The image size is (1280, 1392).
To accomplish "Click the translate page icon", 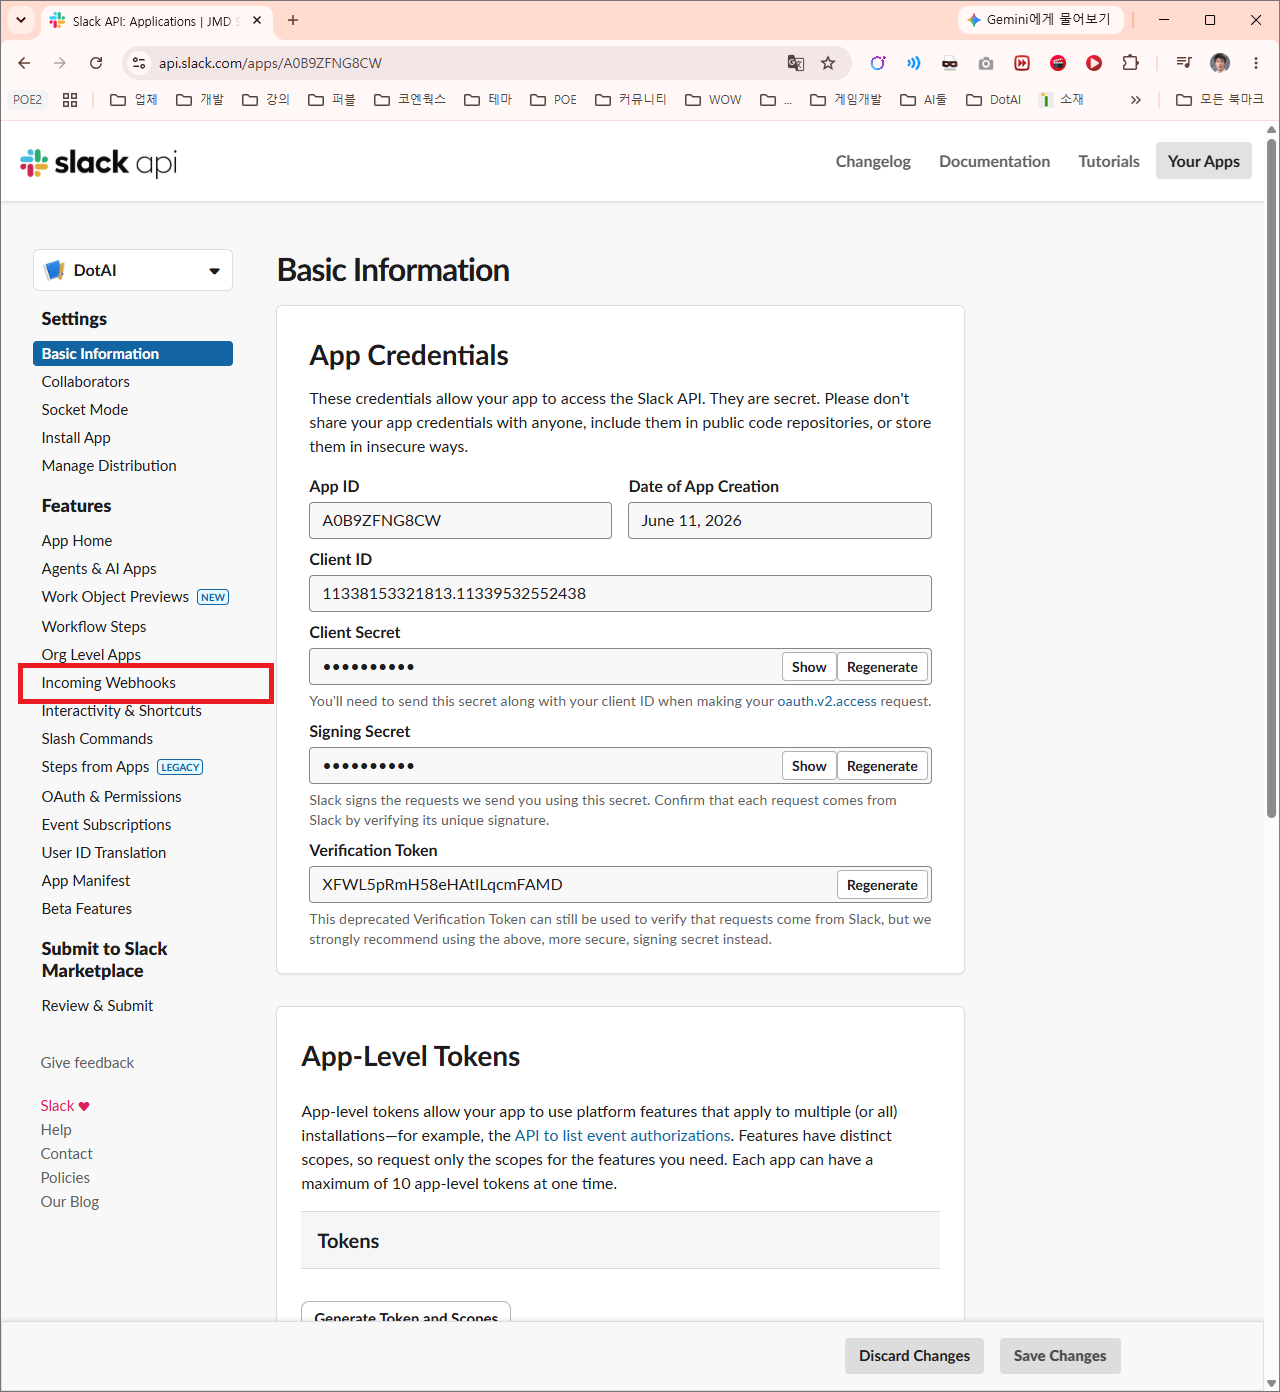I will [796, 63].
